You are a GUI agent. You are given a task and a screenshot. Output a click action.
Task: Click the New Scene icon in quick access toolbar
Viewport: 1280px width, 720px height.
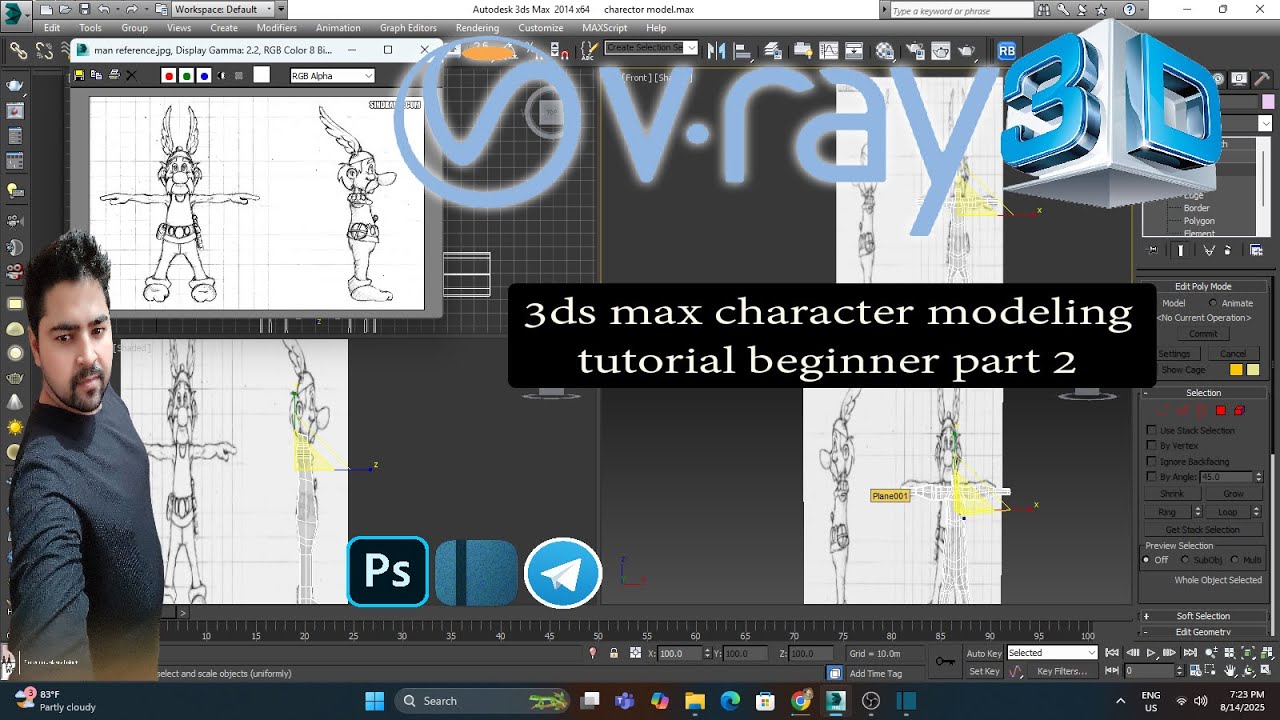coord(46,9)
